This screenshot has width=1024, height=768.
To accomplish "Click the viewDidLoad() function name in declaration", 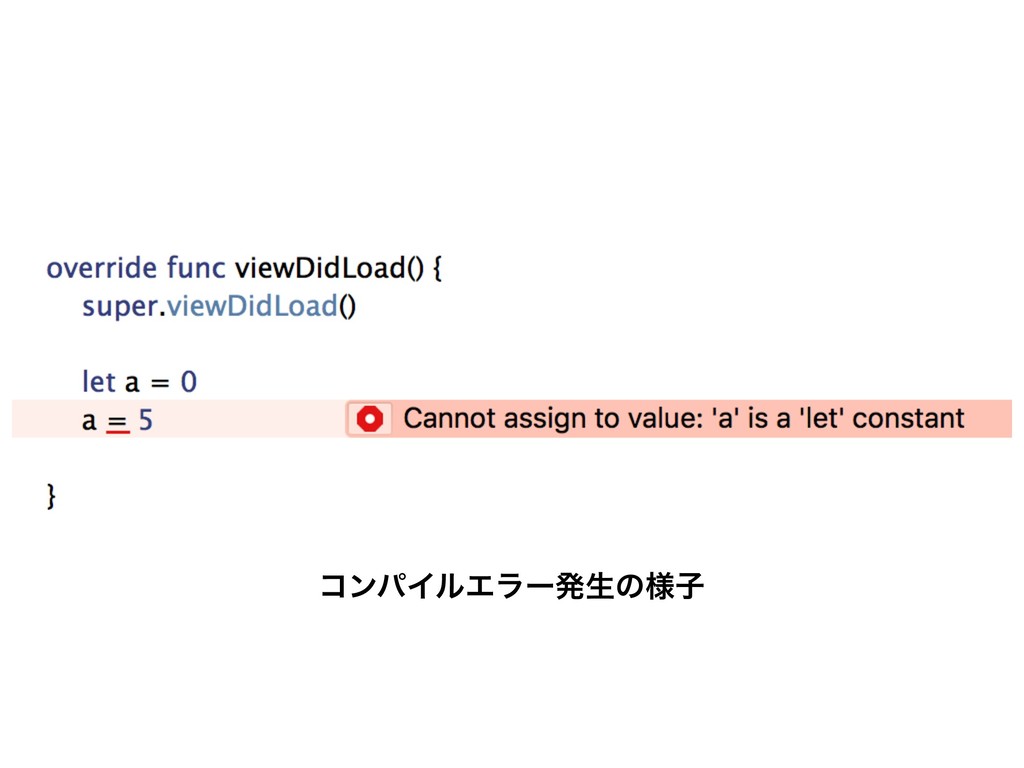I will point(329,268).
